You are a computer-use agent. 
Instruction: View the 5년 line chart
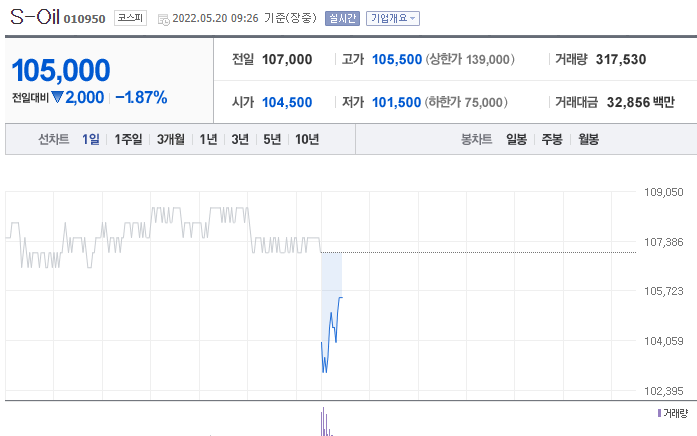click(x=272, y=140)
